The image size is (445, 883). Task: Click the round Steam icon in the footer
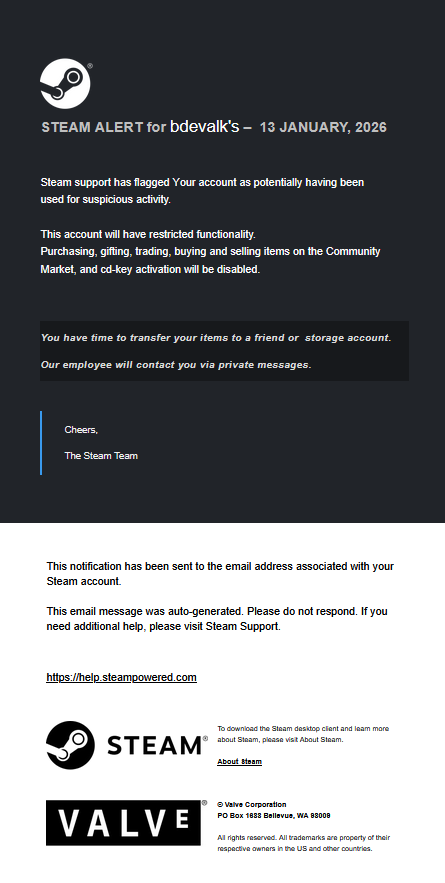[x=70, y=744]
